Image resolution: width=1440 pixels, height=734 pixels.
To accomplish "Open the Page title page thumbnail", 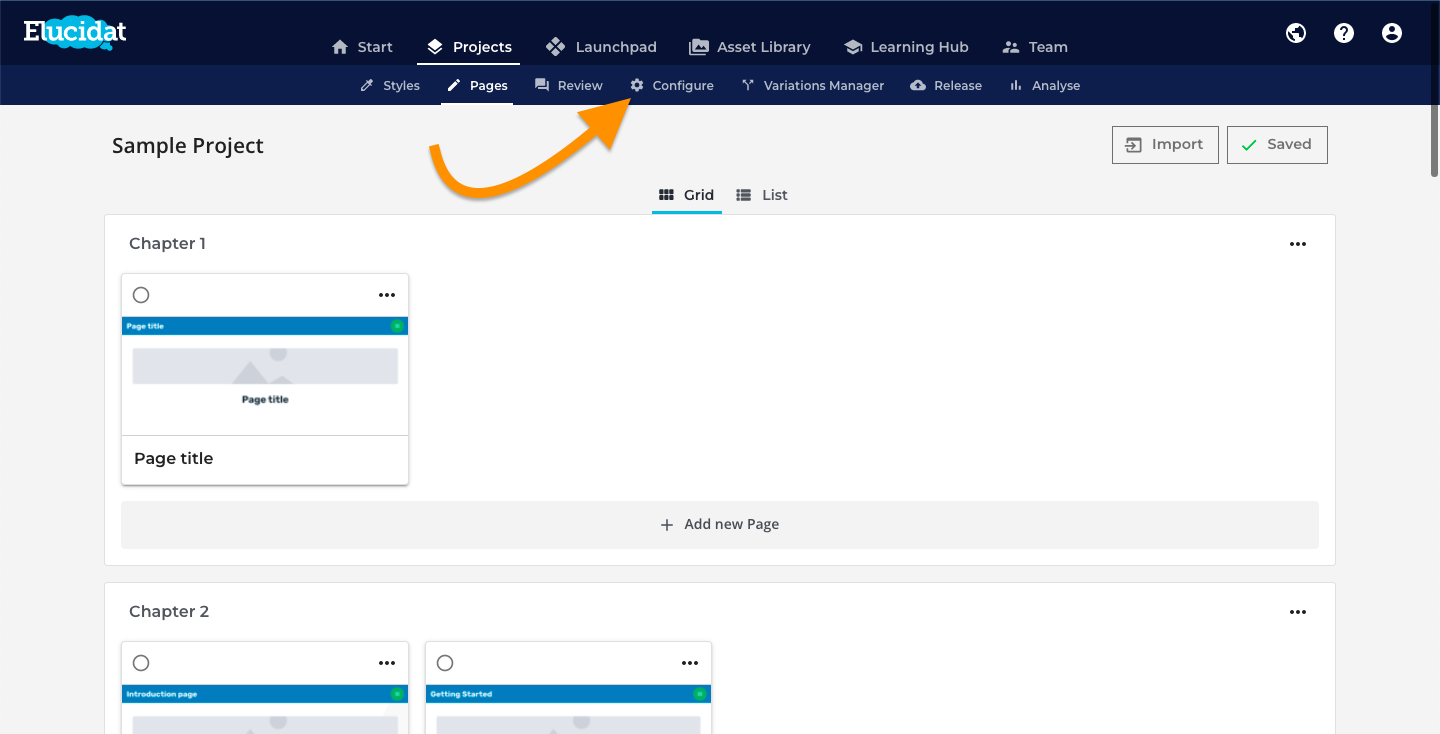I will pos(265,376).
